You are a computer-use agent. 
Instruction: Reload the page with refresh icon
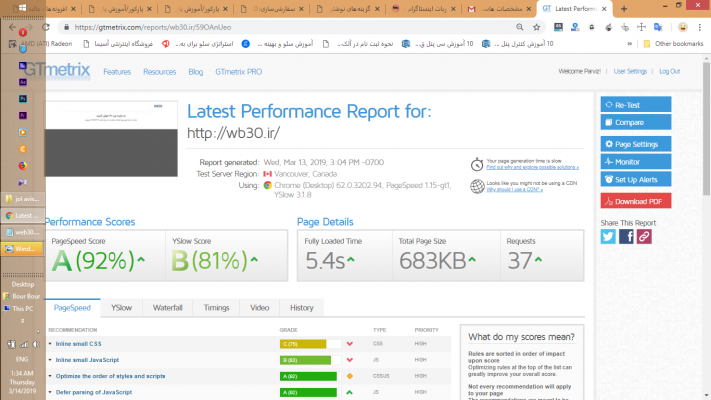46,27
